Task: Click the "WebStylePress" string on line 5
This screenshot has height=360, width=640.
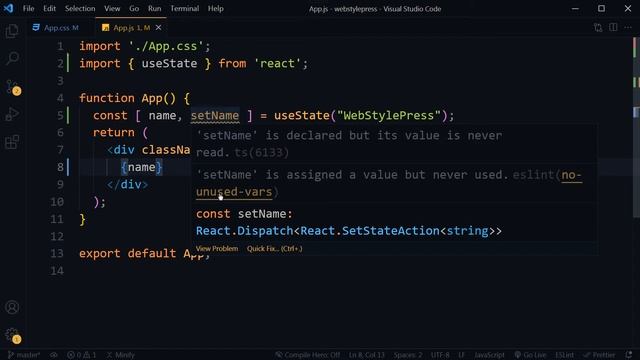Action: [388, 116]
